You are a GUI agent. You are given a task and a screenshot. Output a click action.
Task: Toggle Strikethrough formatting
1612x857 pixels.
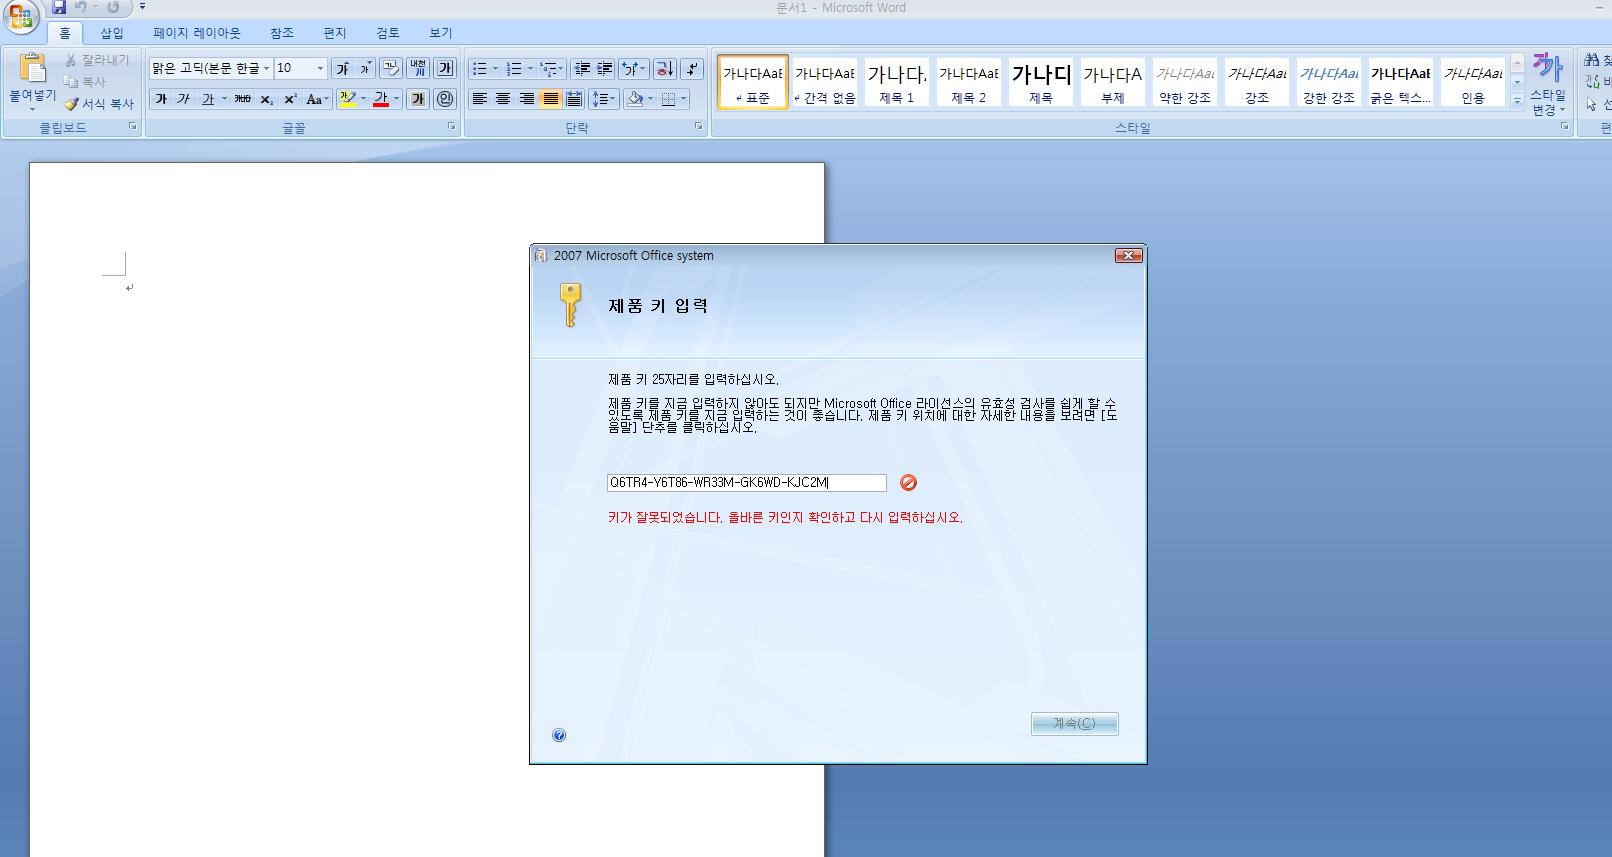[242, 99]
